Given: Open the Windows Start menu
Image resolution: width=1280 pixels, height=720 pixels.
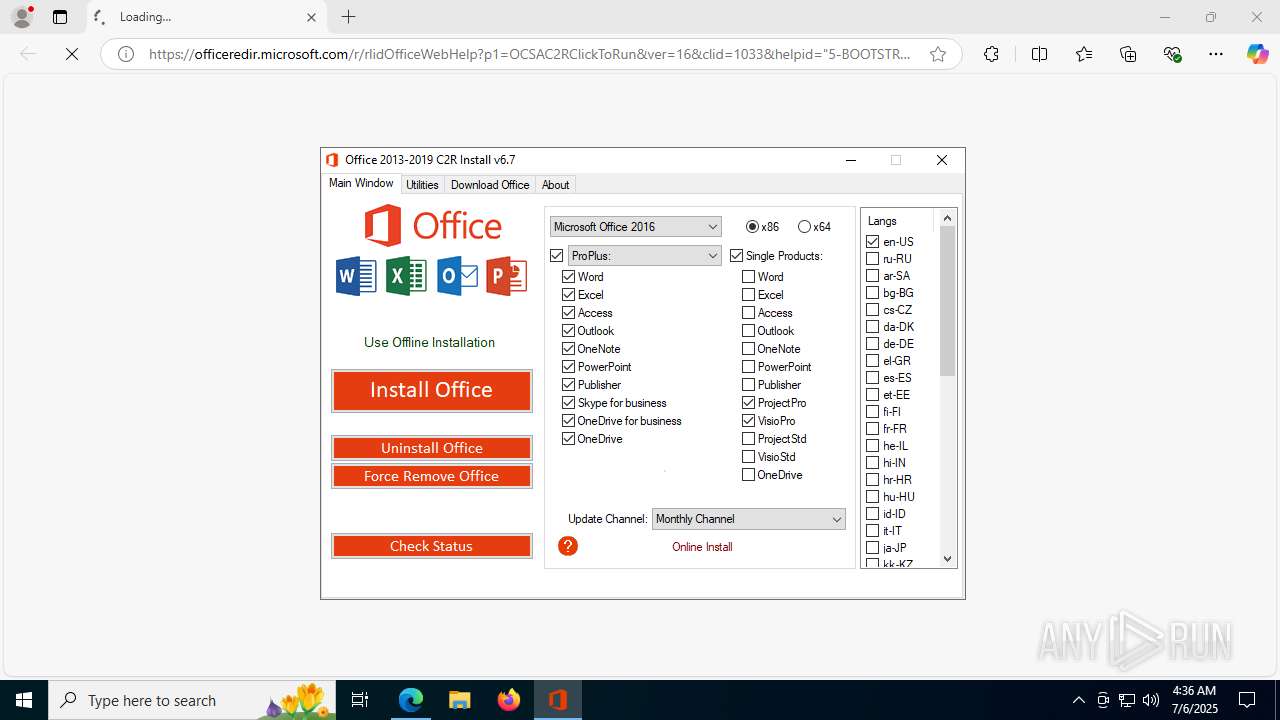Looking at the screenshot, I should [24, 700].
